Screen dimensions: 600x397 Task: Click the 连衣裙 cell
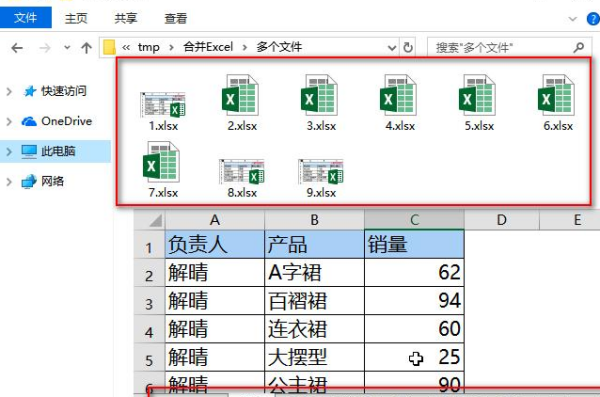point(315,329)
